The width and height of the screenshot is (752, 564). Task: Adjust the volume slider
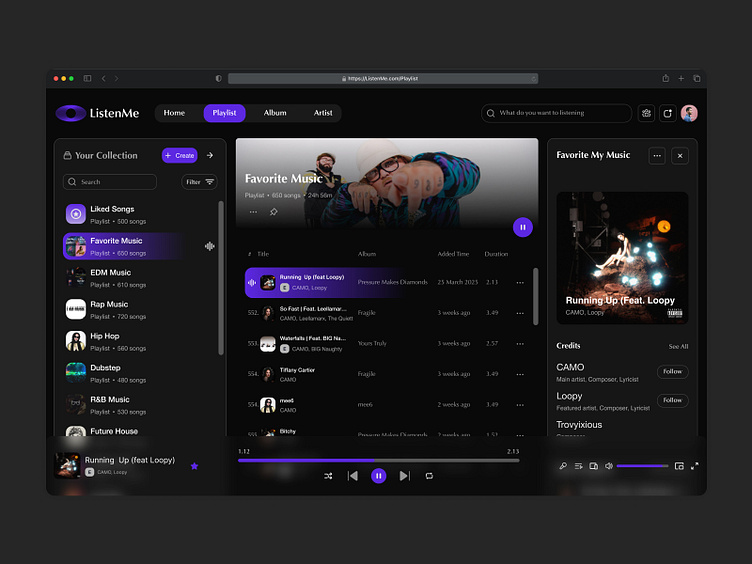tap(642, 466)
